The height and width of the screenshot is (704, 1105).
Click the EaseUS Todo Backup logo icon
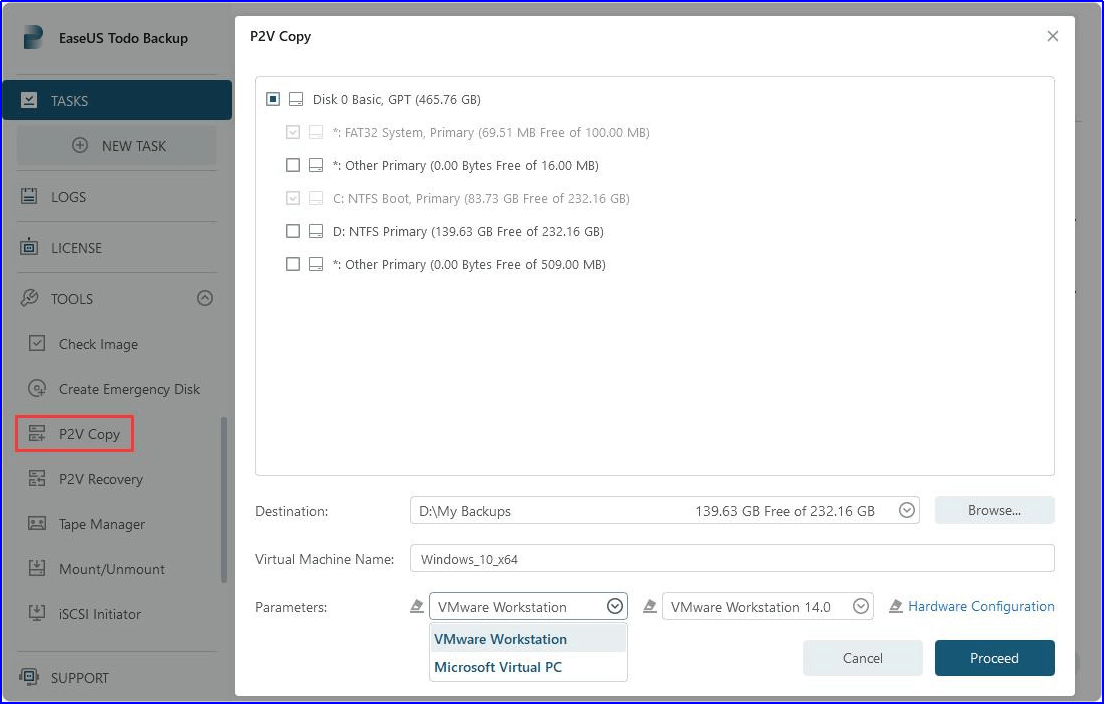click(33, 37)
